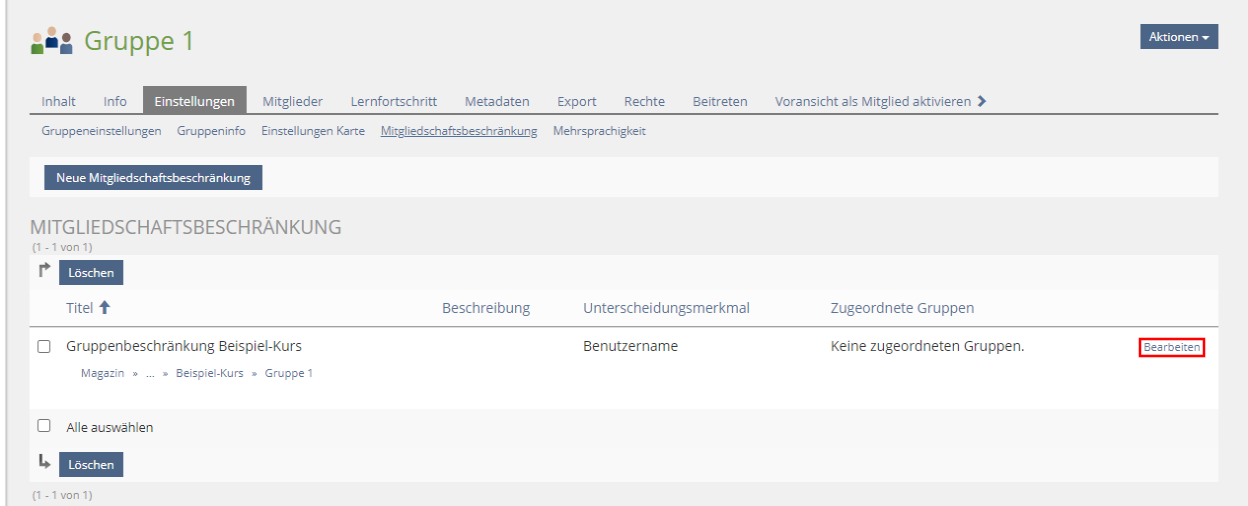1248x506 pixels.
Task: Click Neue Mitgliedschaftsbeschränkung button
Action: [x=153, y=178]
